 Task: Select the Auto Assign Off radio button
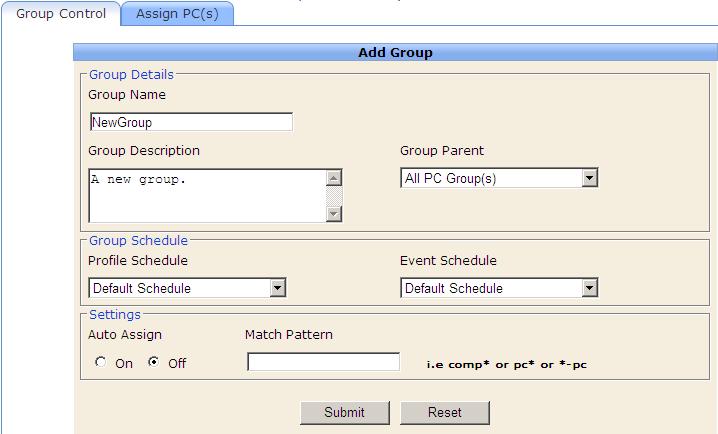pyautogui.click(x=153, y=362)
